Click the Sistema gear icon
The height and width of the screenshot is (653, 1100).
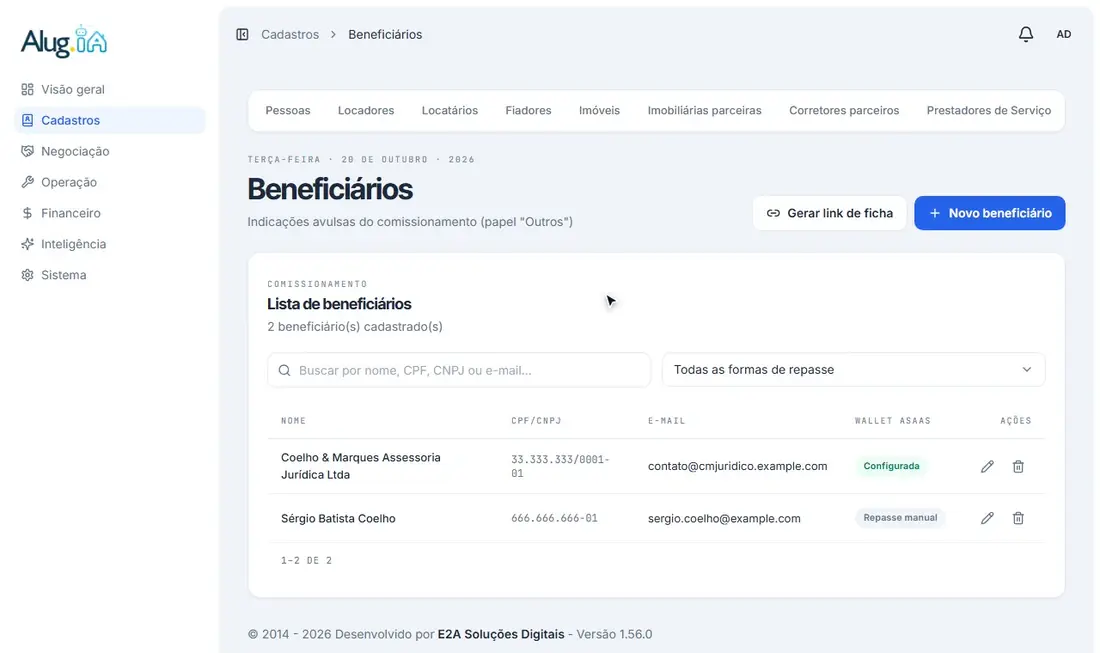point(27,274)
